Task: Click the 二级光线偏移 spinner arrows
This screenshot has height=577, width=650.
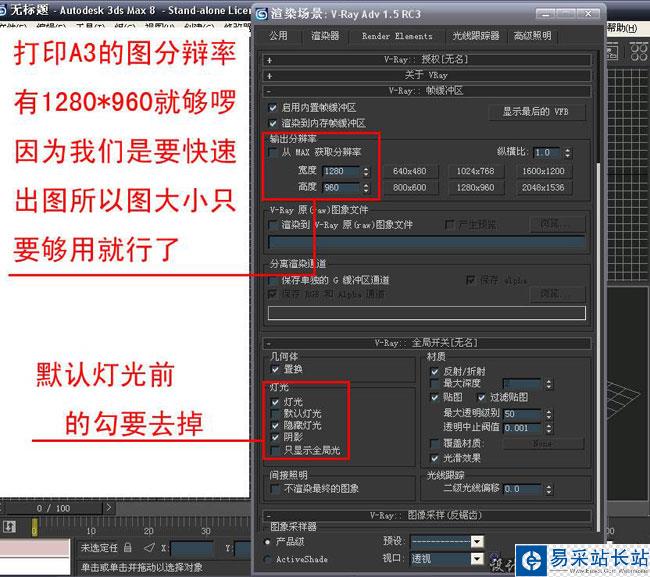Action: point(548,489)
